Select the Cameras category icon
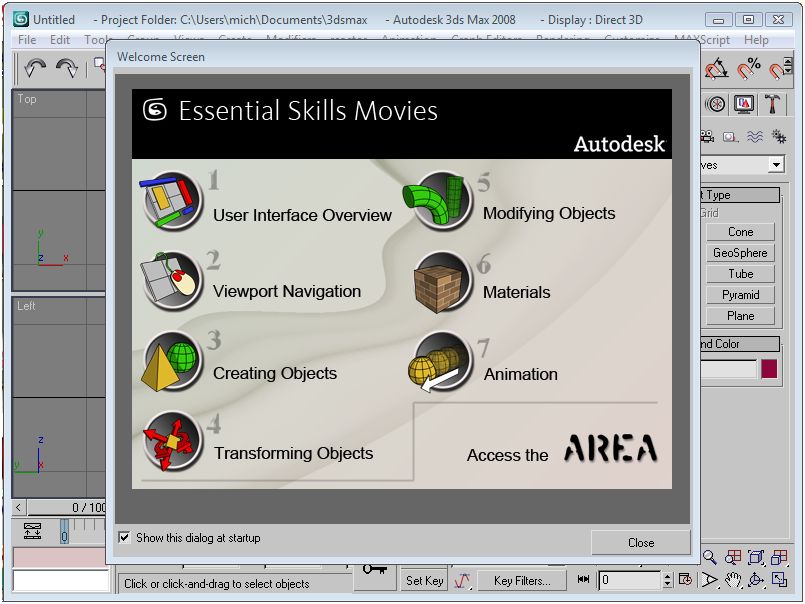805x604 pixels. point(707,137)
